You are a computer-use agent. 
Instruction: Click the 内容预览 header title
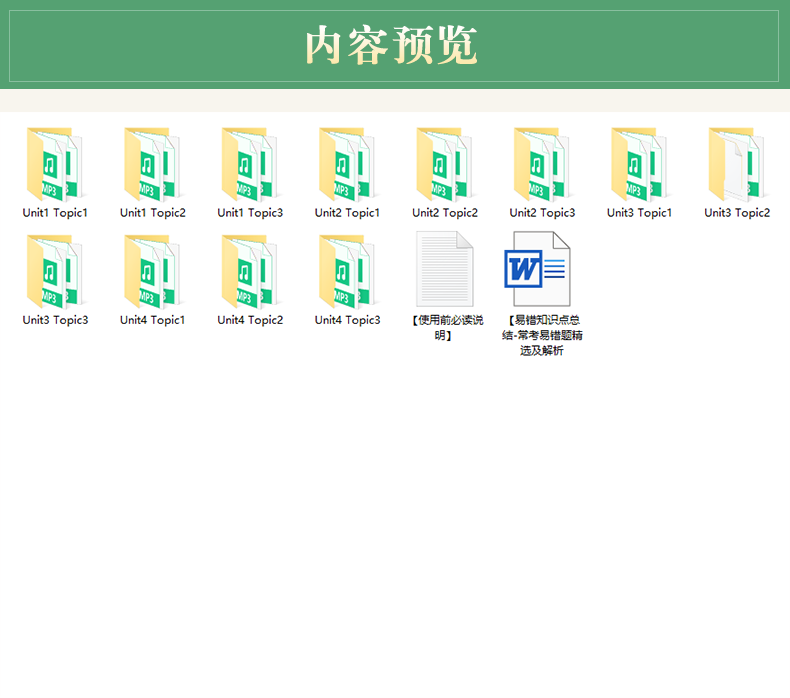point(391,45)
